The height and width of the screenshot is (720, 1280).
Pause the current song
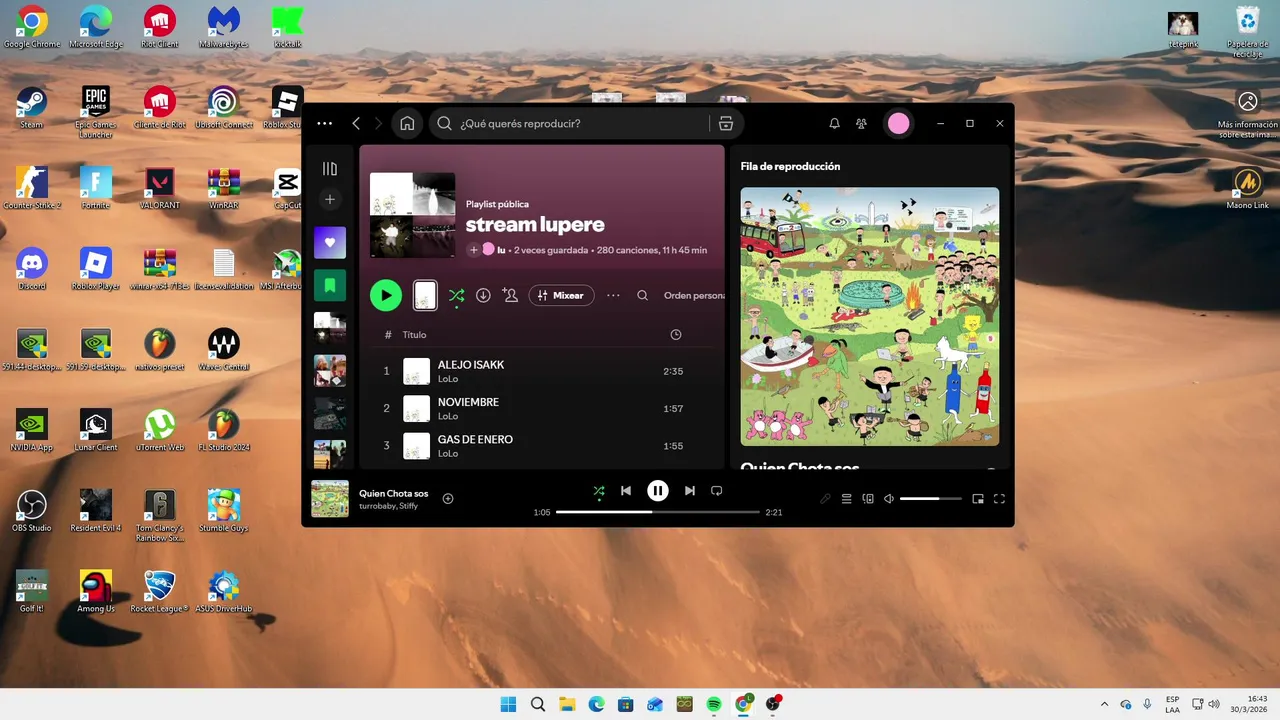[x=657, y=491]
